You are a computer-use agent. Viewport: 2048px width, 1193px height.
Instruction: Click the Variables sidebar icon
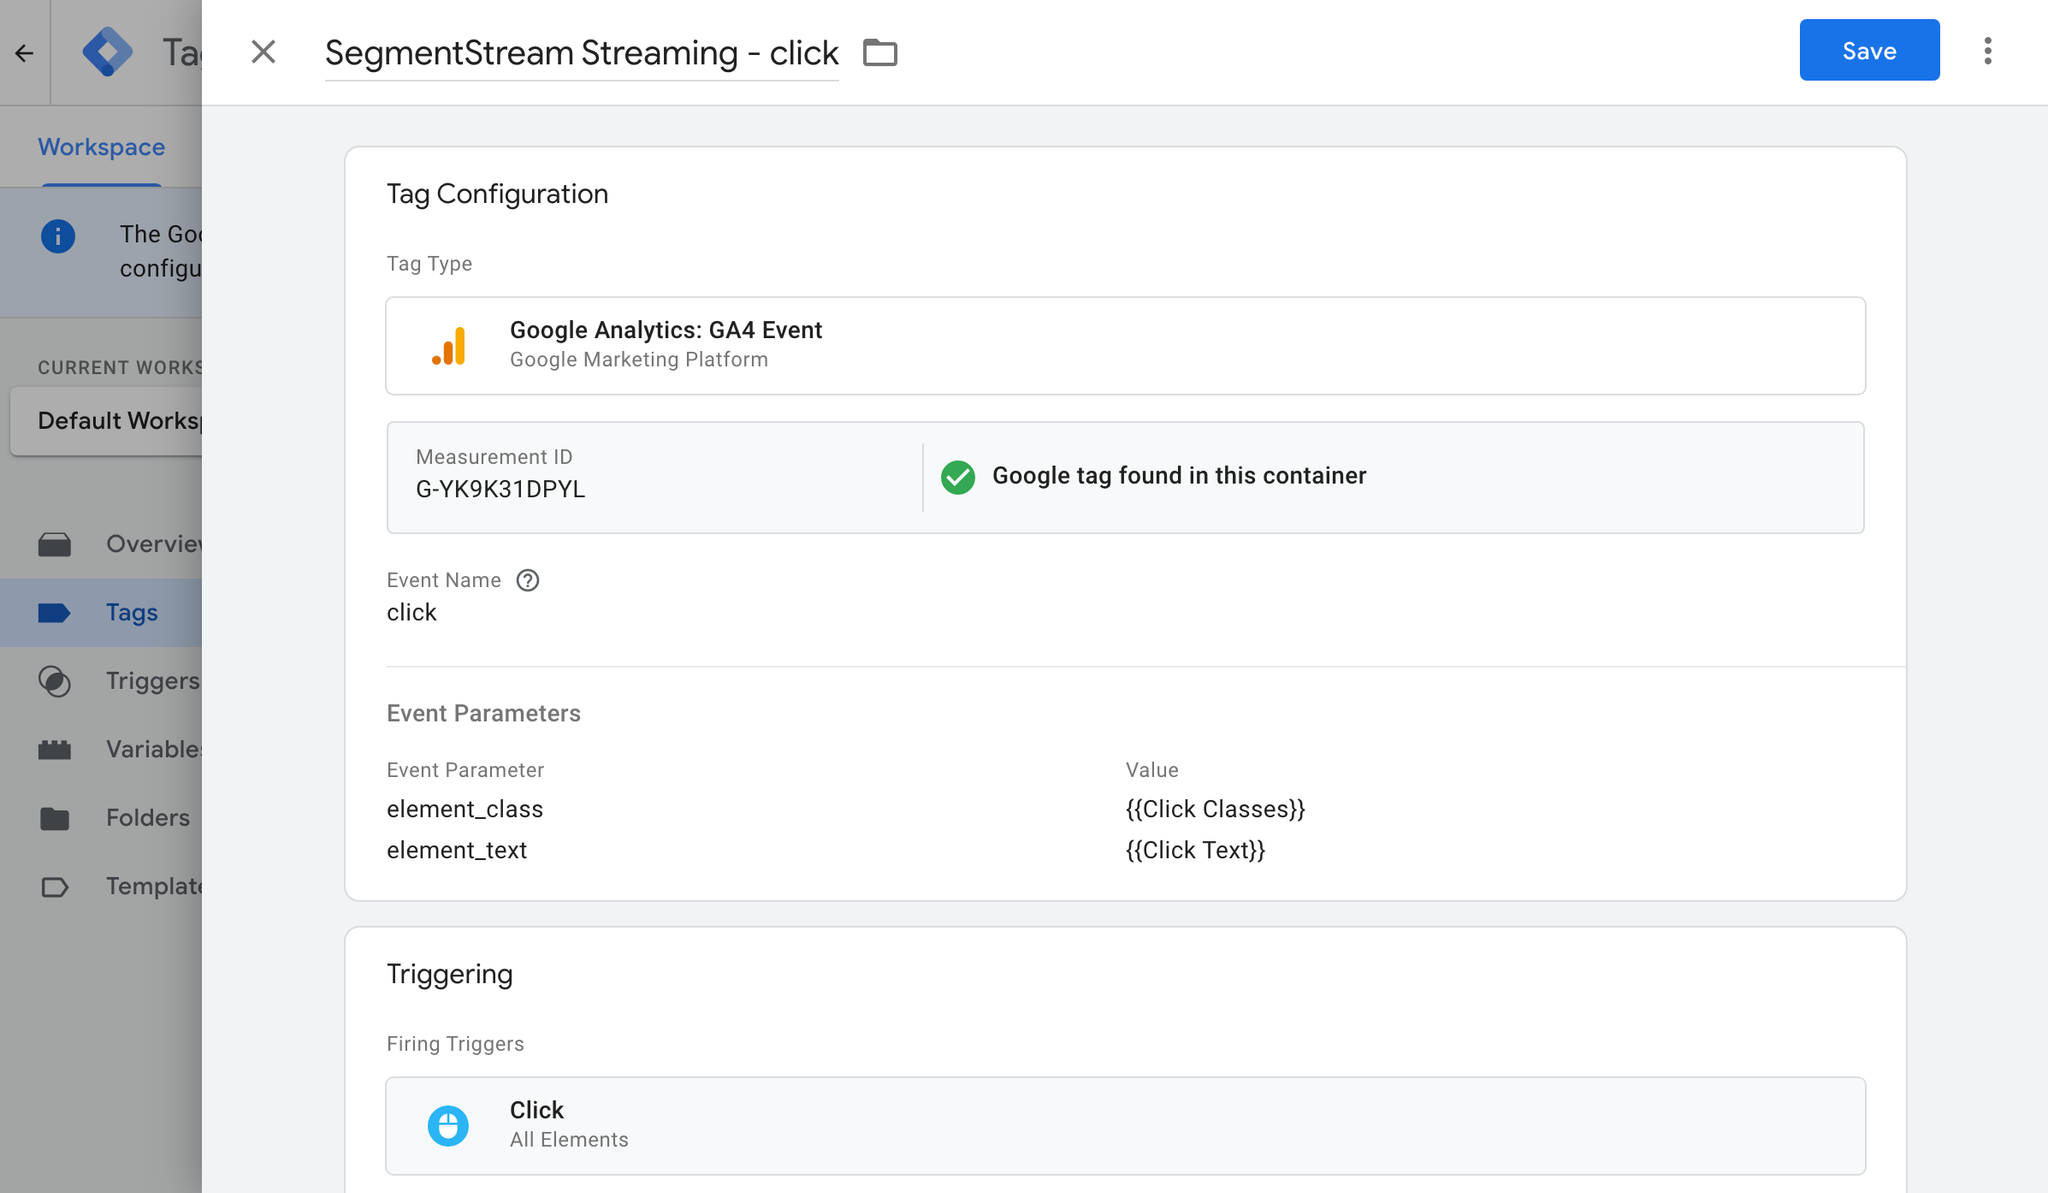coord(55,749)
